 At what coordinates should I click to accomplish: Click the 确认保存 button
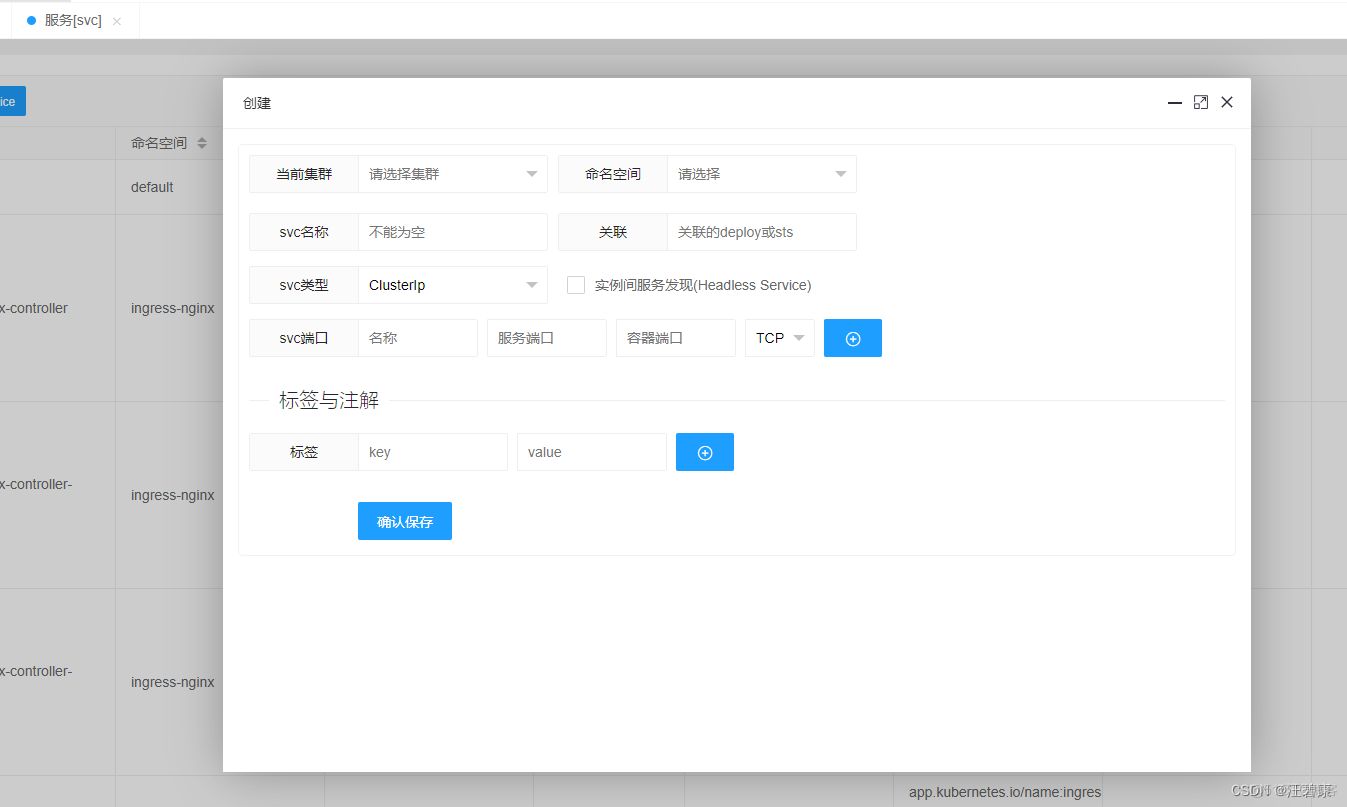[405, 521]
